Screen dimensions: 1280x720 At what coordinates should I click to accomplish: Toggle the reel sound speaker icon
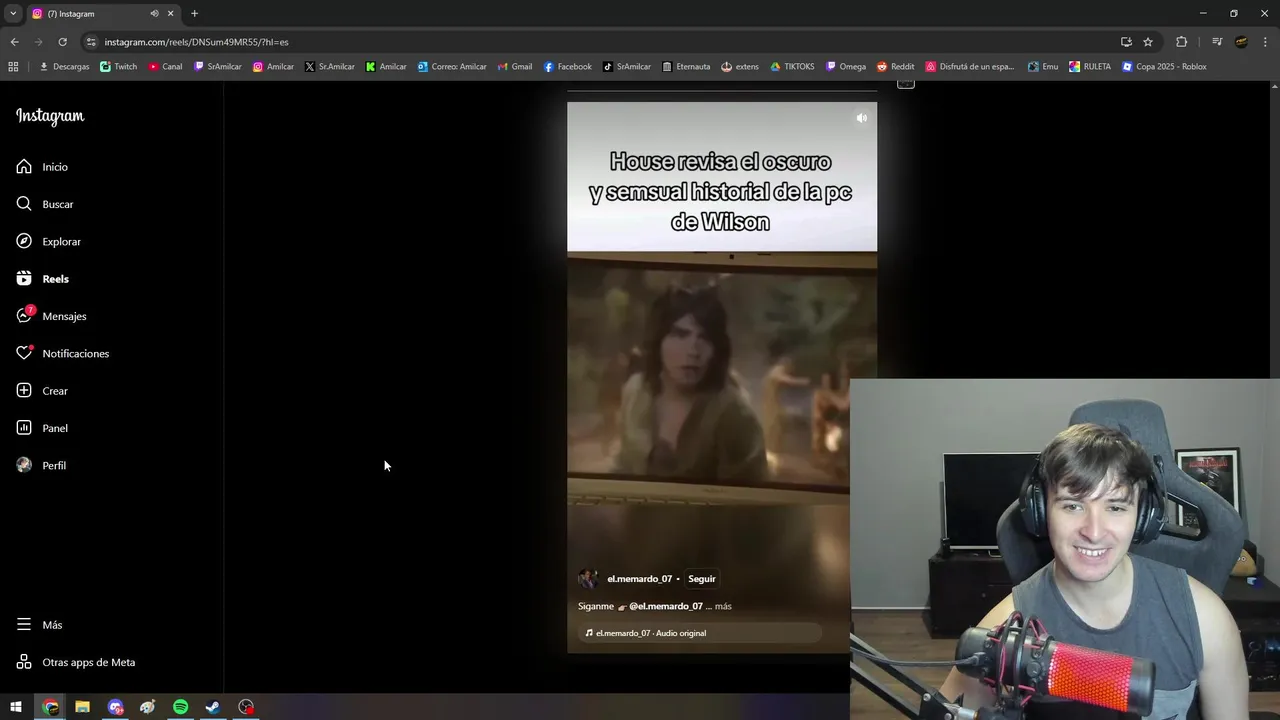[x=861, y=118]
